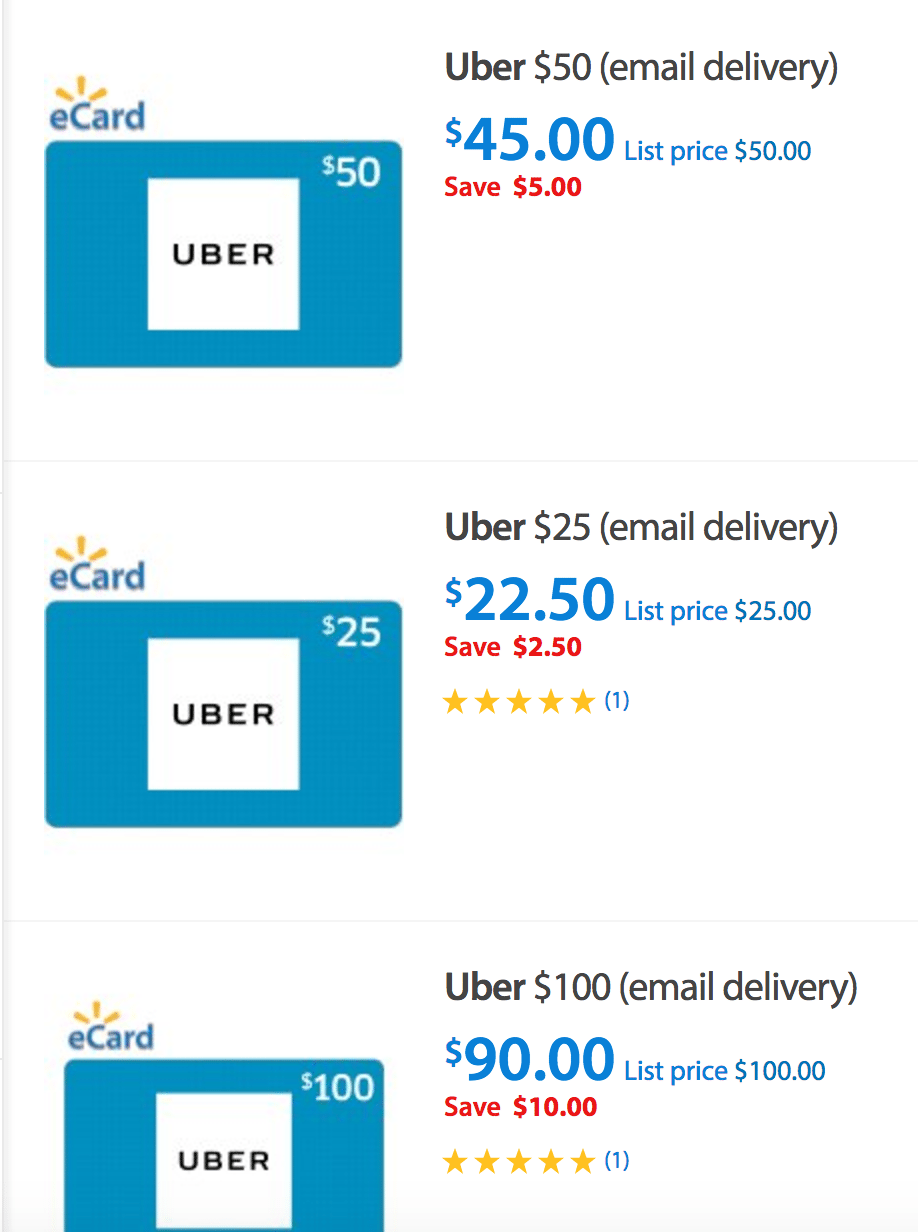The width and height of the screenshot is (918, 1232).
Task: Click the $45.00 price
Action: (x=530, y=140)
